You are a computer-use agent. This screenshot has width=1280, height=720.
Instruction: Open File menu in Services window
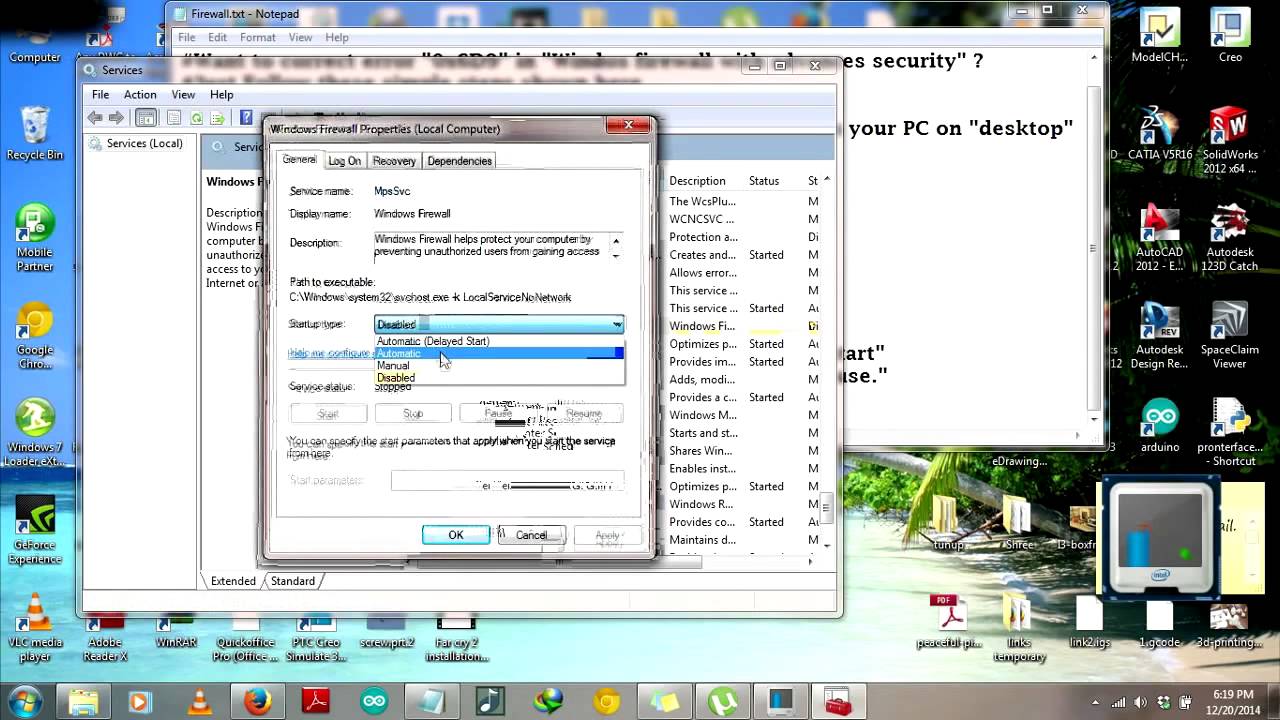click(101, 95)
